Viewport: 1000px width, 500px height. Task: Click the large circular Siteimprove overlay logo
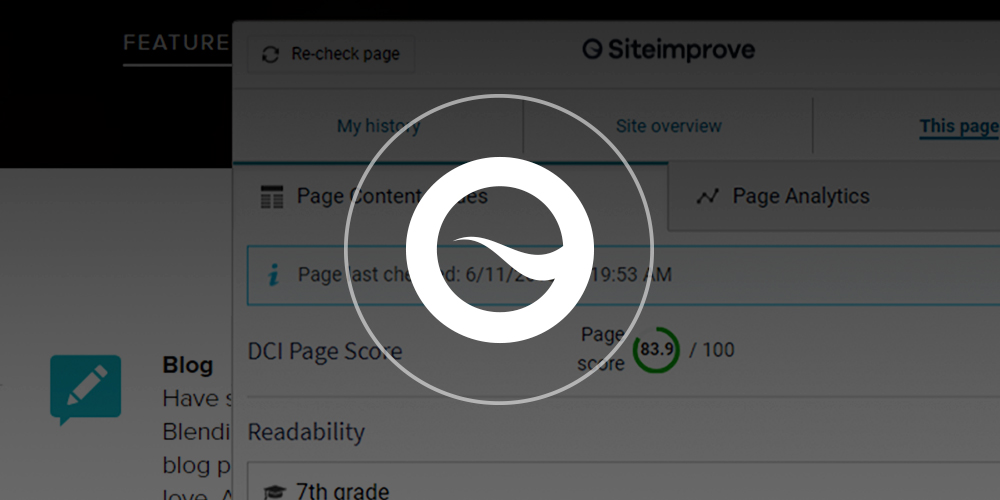[x=499, y=249]
